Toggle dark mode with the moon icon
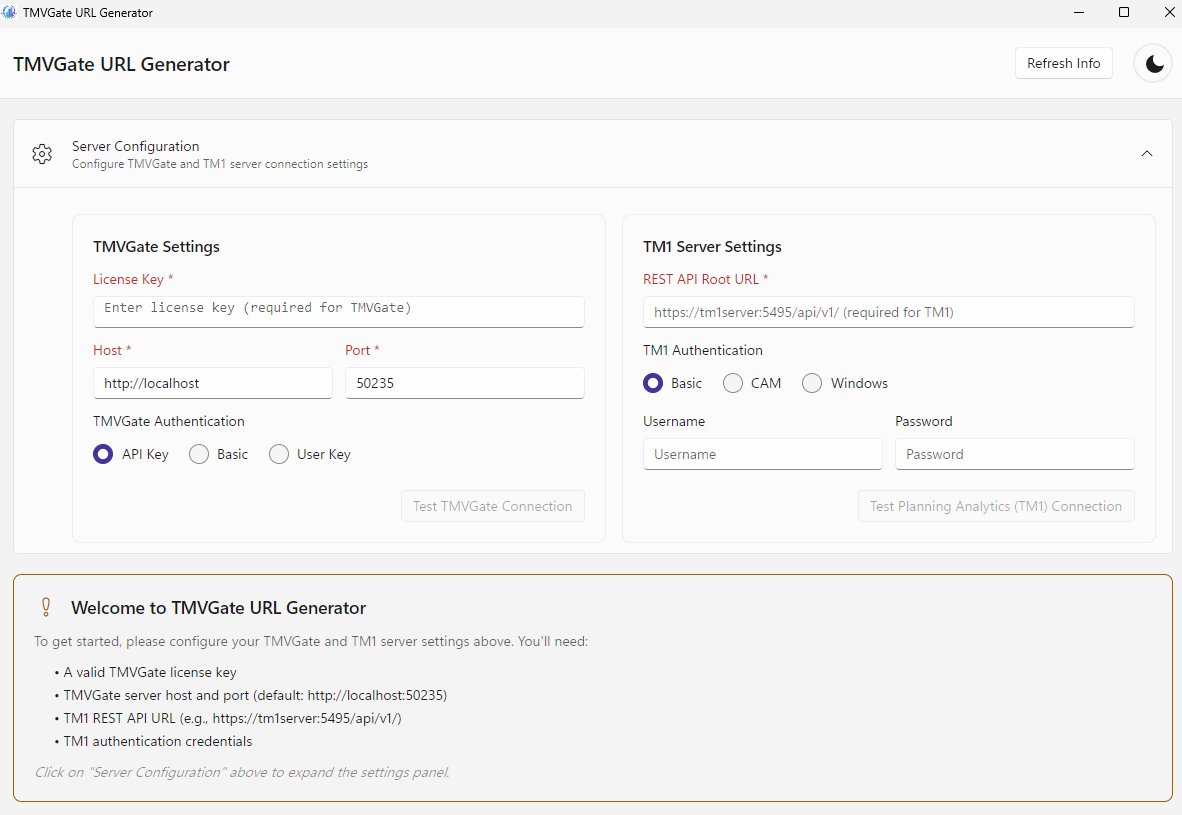Viewport: 1182px width, 815px height. 1153,64
